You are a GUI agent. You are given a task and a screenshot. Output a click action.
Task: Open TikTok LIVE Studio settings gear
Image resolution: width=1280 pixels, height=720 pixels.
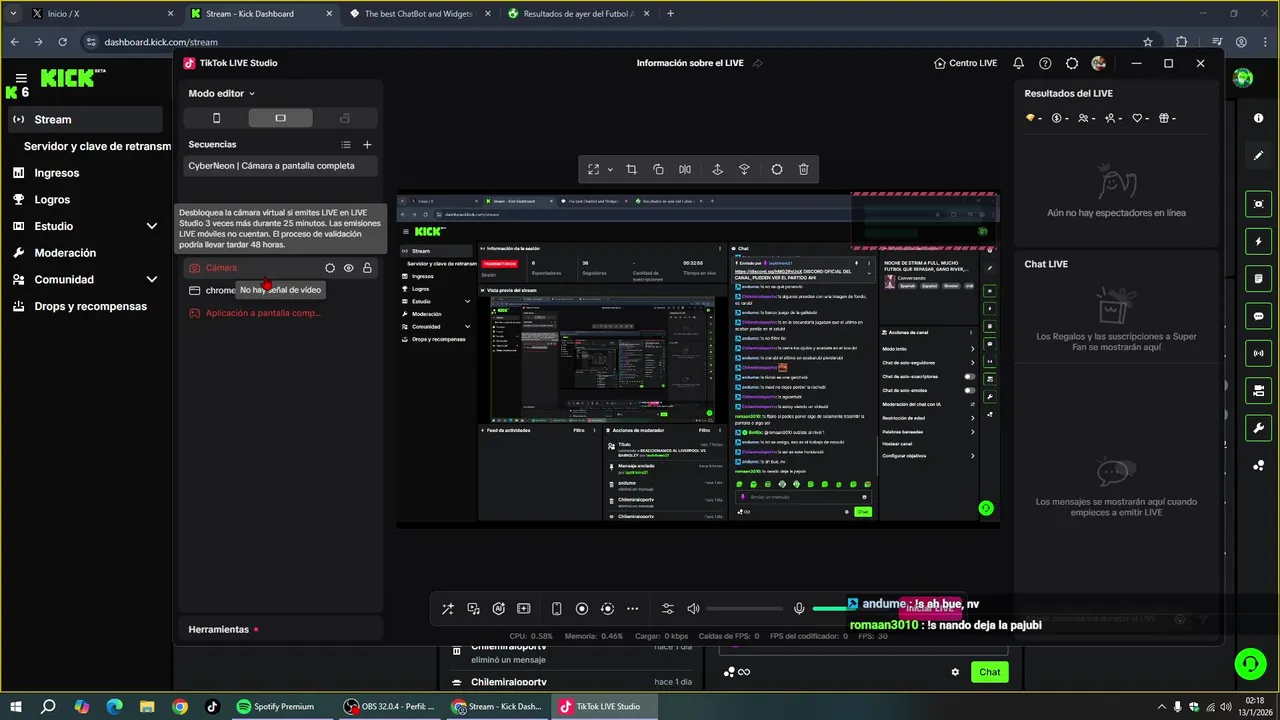click(x=1072, y=63)
